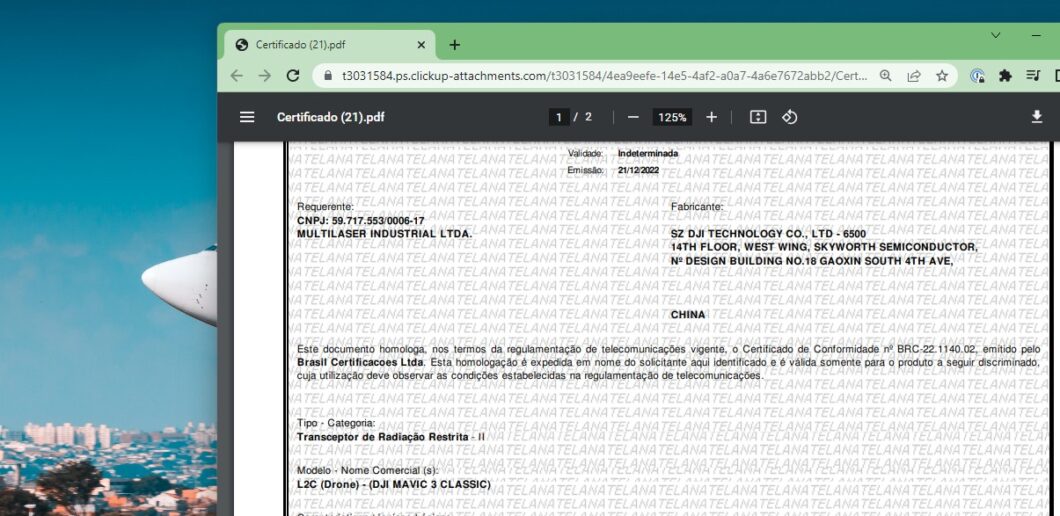
Task: Open the Extensions puzzle menu
Action: [1005, 76]
